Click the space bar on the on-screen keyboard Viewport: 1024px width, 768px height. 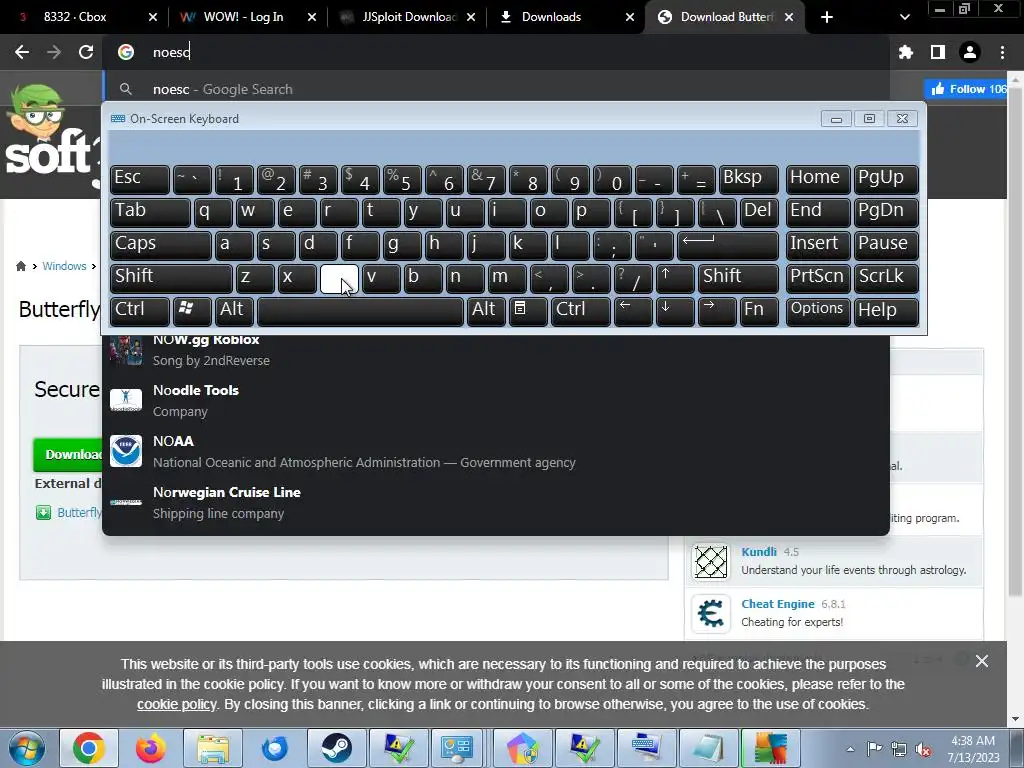point(360,311)
